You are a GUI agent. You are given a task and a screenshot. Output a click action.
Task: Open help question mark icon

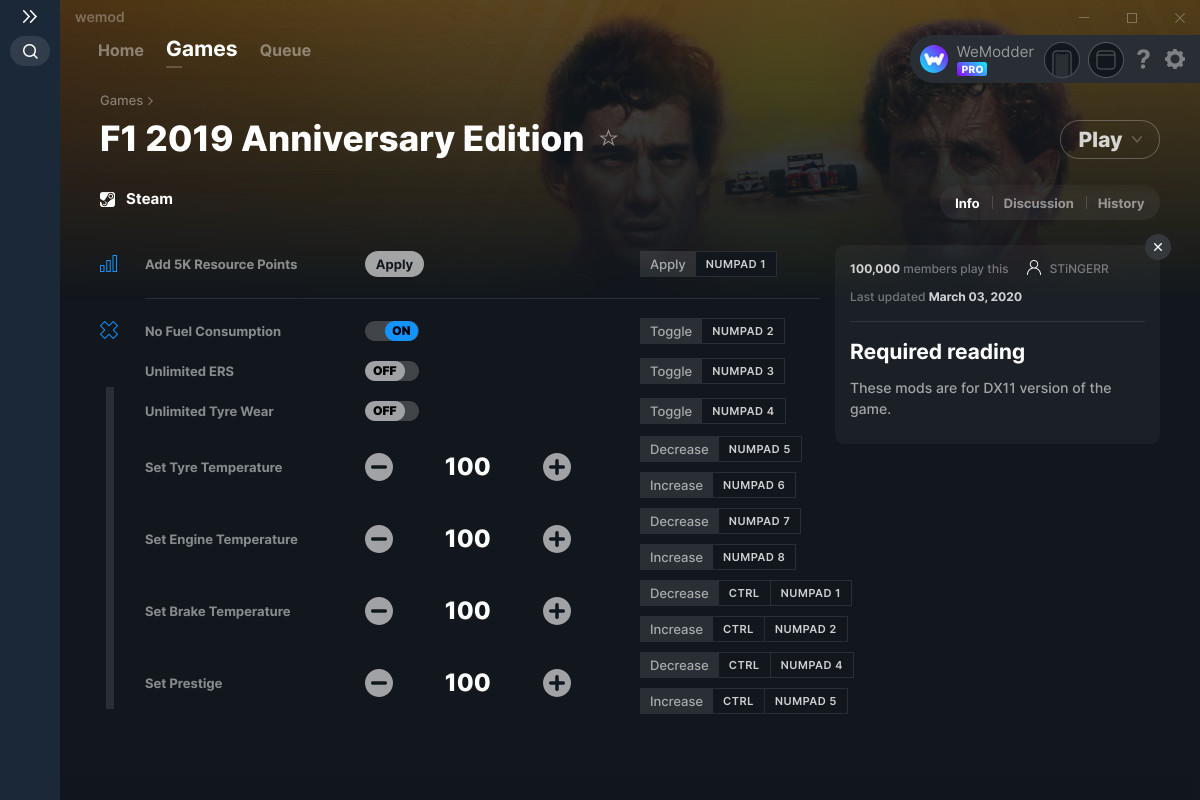click(1143, 60)
